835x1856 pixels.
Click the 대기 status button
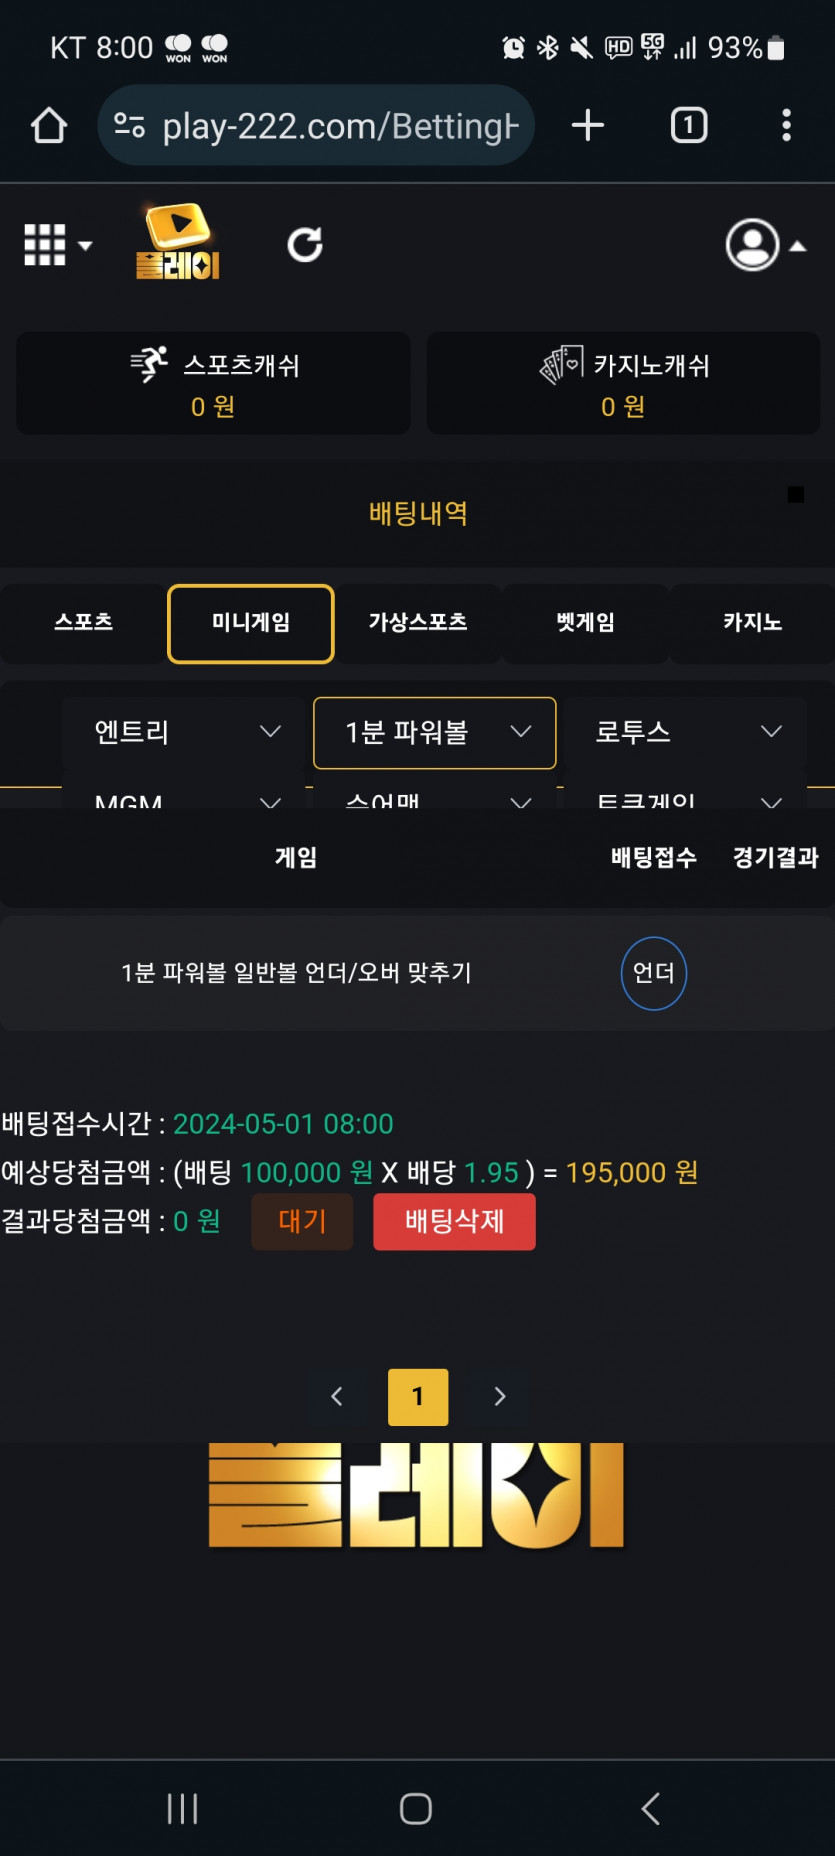tap(302, 1221)
